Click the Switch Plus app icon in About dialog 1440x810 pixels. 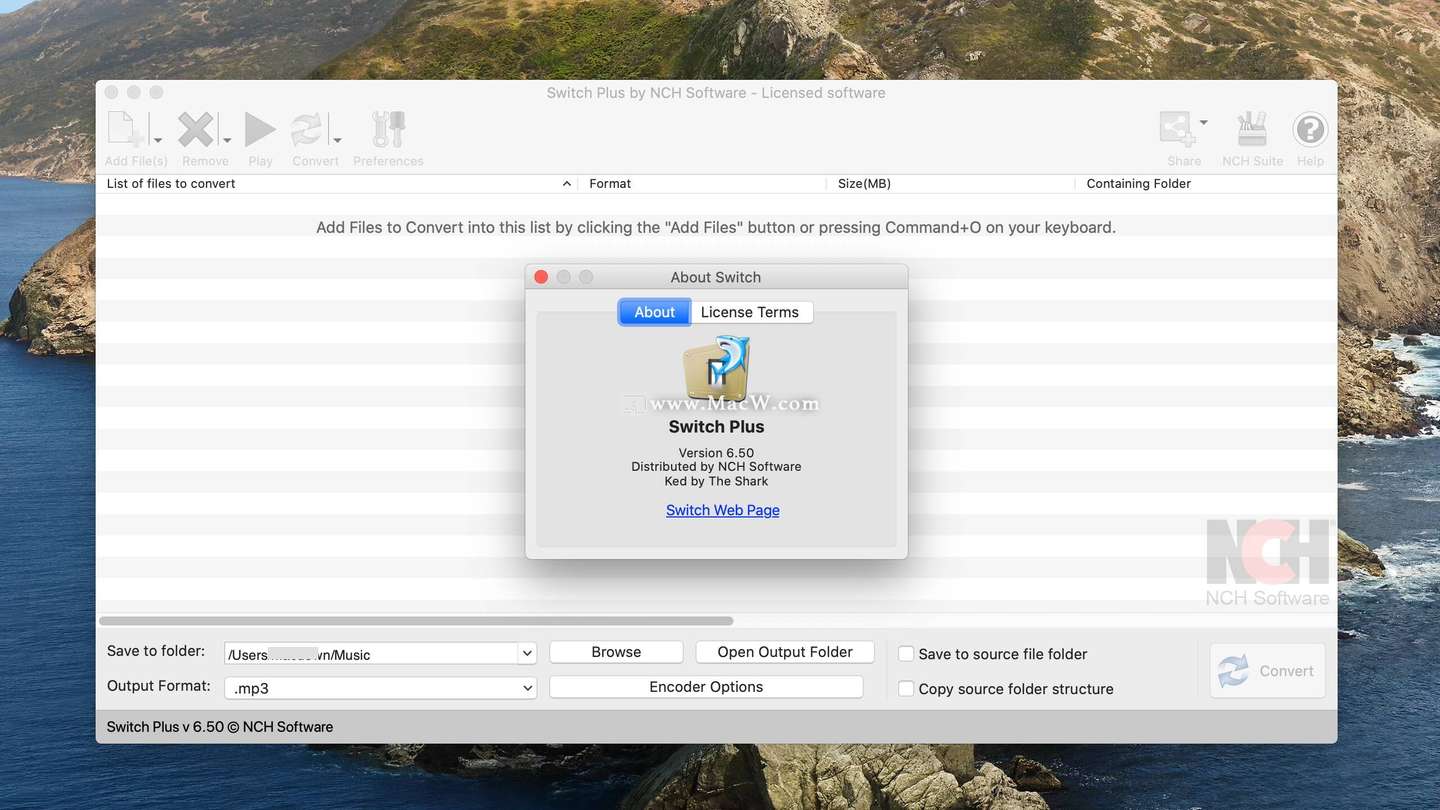717,369
